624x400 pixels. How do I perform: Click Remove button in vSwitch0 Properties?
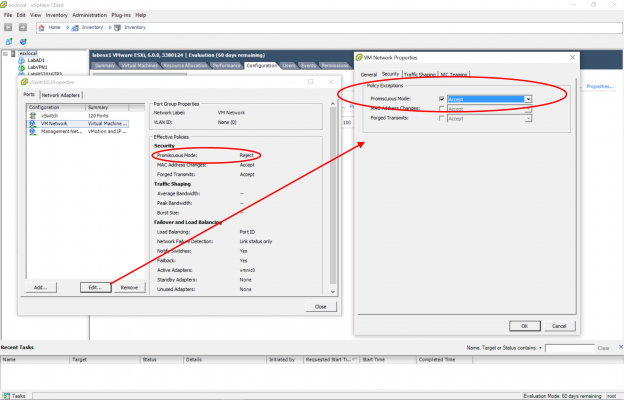coord(129,287)
